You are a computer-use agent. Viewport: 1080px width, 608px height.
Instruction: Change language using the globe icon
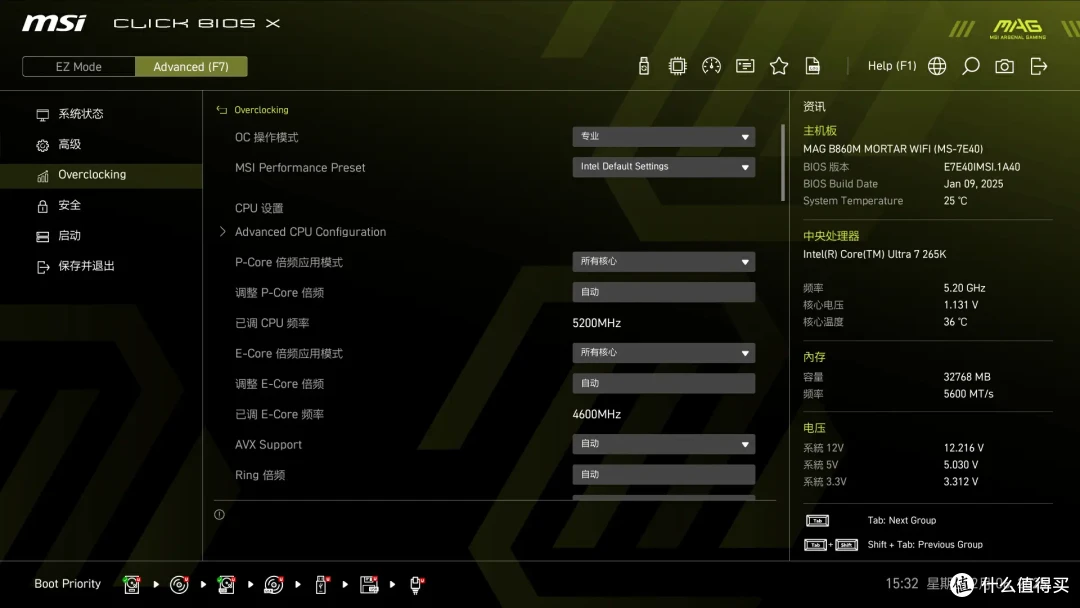point(937,66)
